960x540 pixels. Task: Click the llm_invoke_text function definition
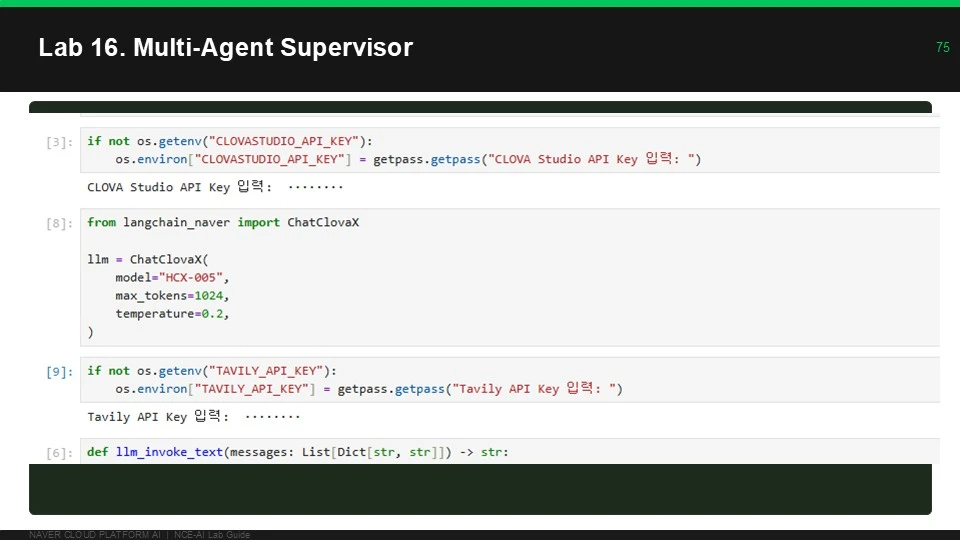[298, 452]
